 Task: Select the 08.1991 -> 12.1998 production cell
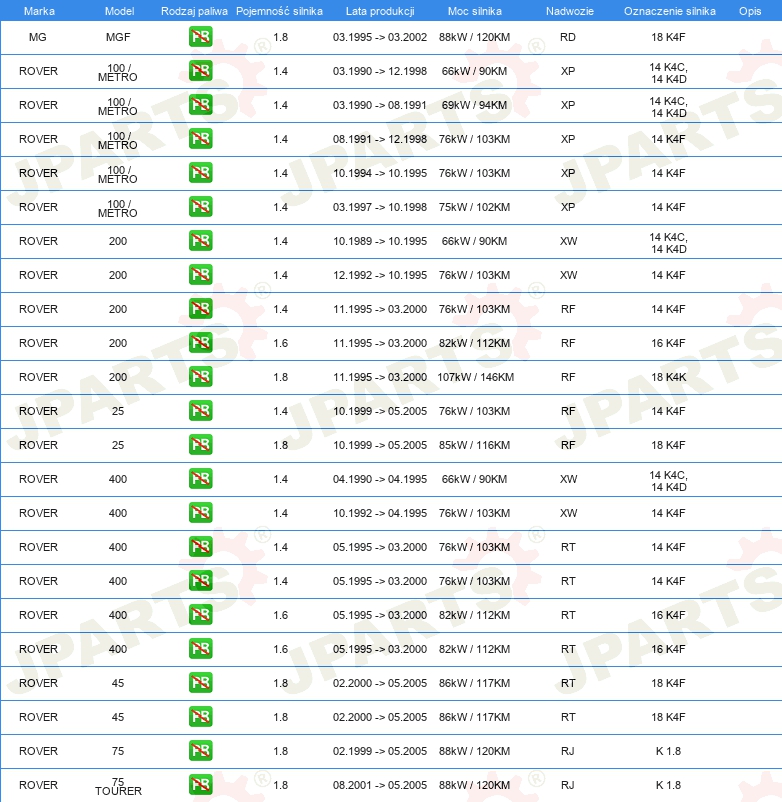379,139
